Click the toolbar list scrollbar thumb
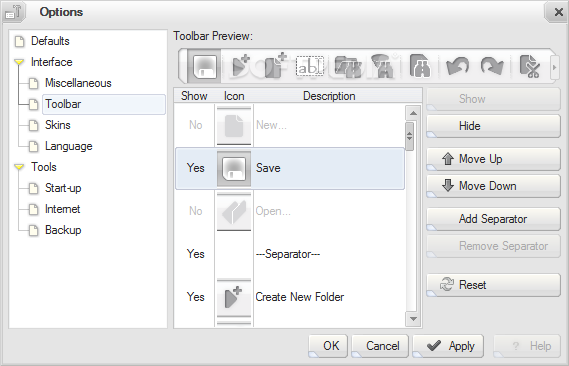Image resolution: width=569 pixels, height=366 pixels. [410, 136]
